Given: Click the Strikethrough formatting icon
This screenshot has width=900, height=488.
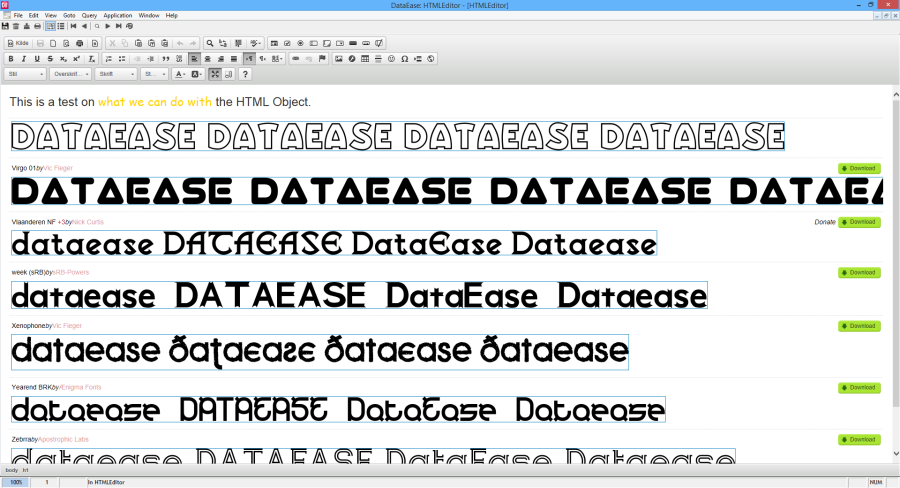Looking at the screenshot, I should (50, 59).
